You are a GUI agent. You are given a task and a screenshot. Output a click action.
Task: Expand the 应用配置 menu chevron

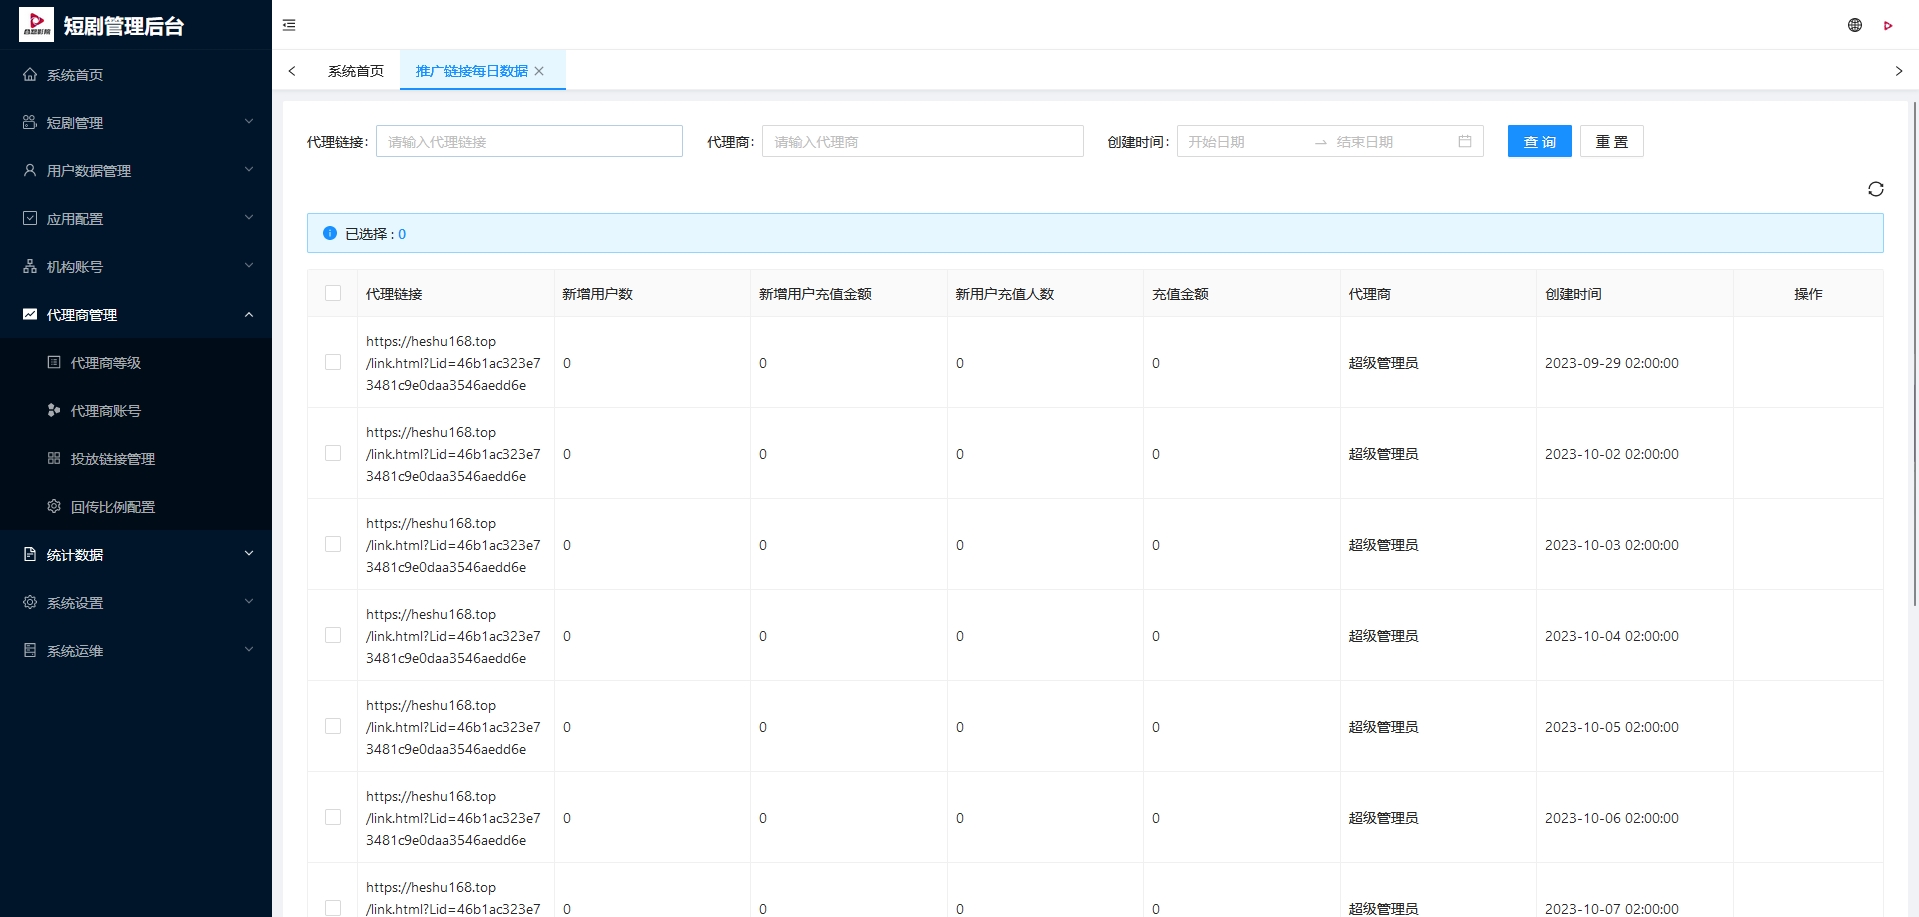(249, 217)
